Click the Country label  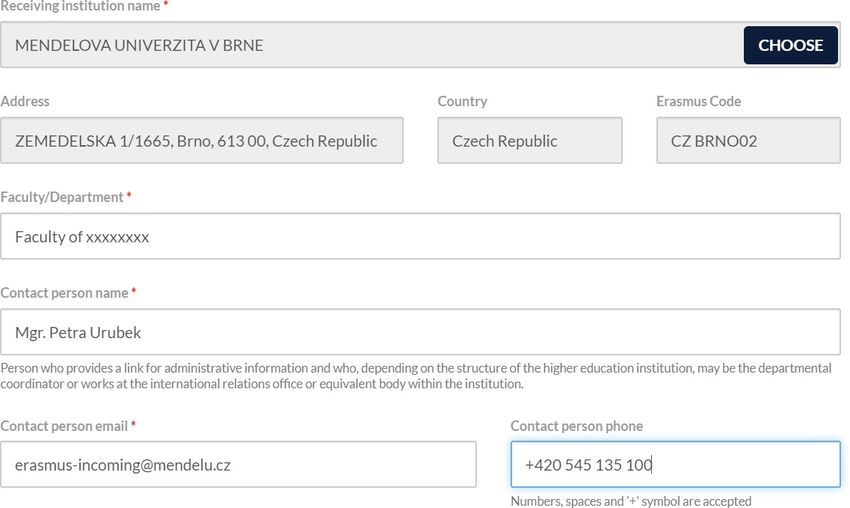tap(462, 101)
